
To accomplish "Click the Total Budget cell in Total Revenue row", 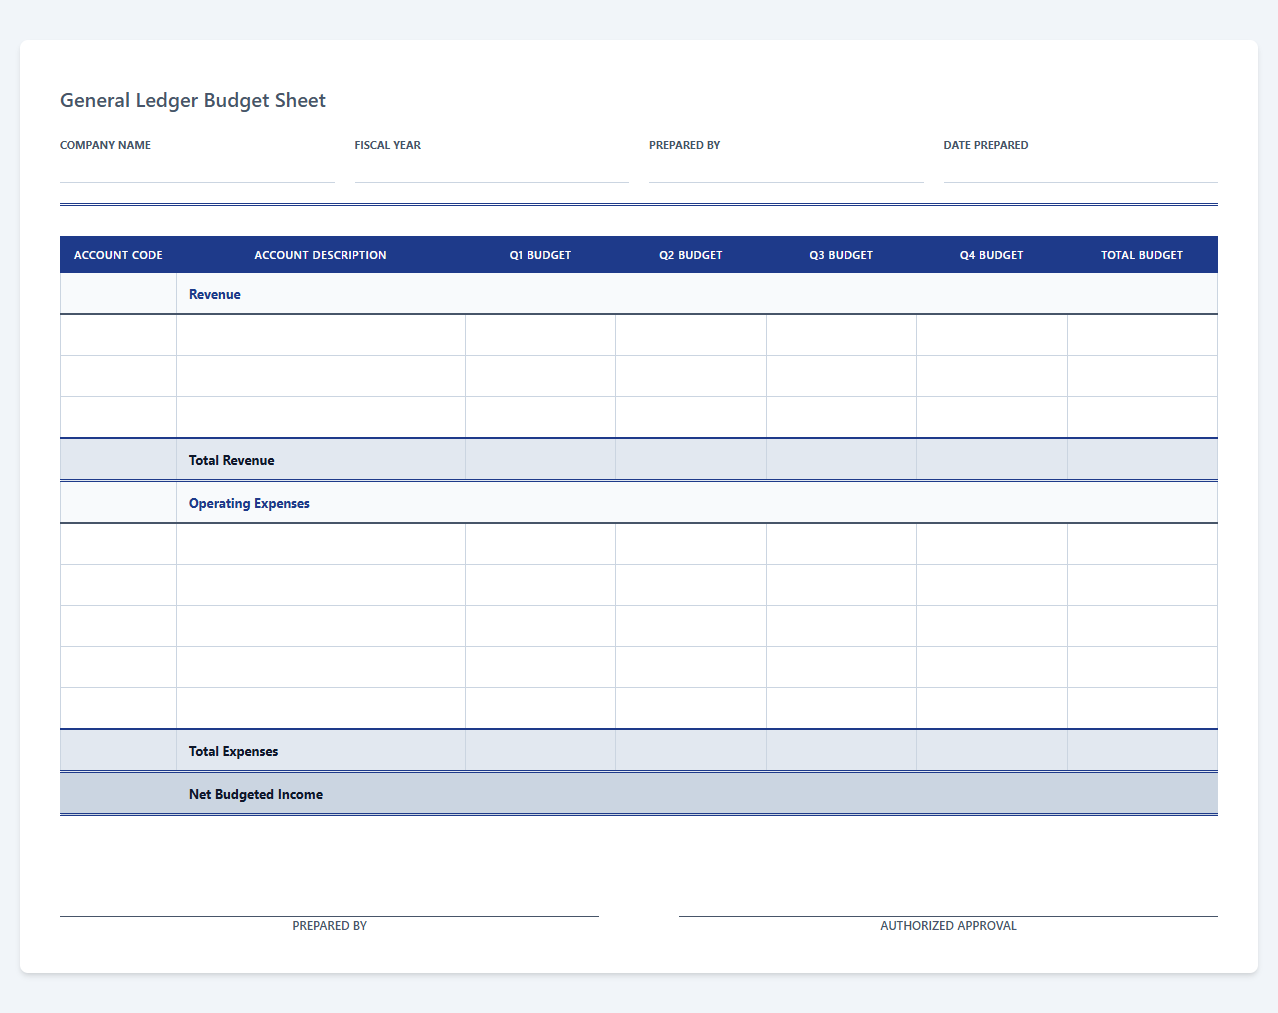I will coord(1142,459).
